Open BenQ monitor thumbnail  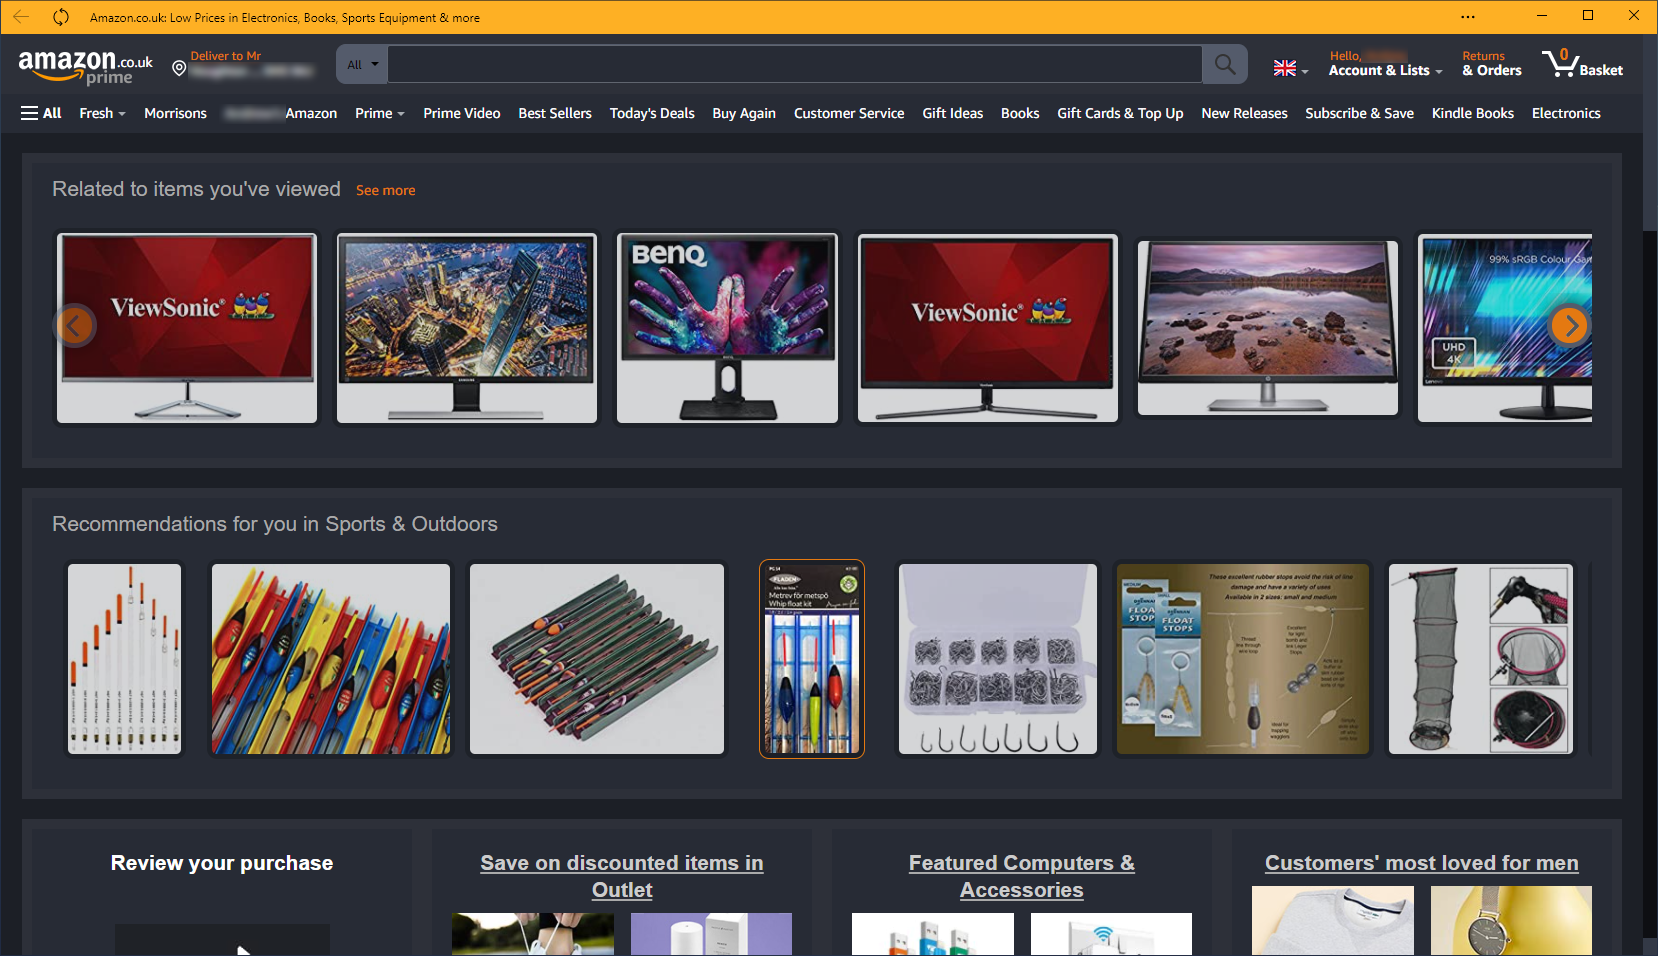727,328
